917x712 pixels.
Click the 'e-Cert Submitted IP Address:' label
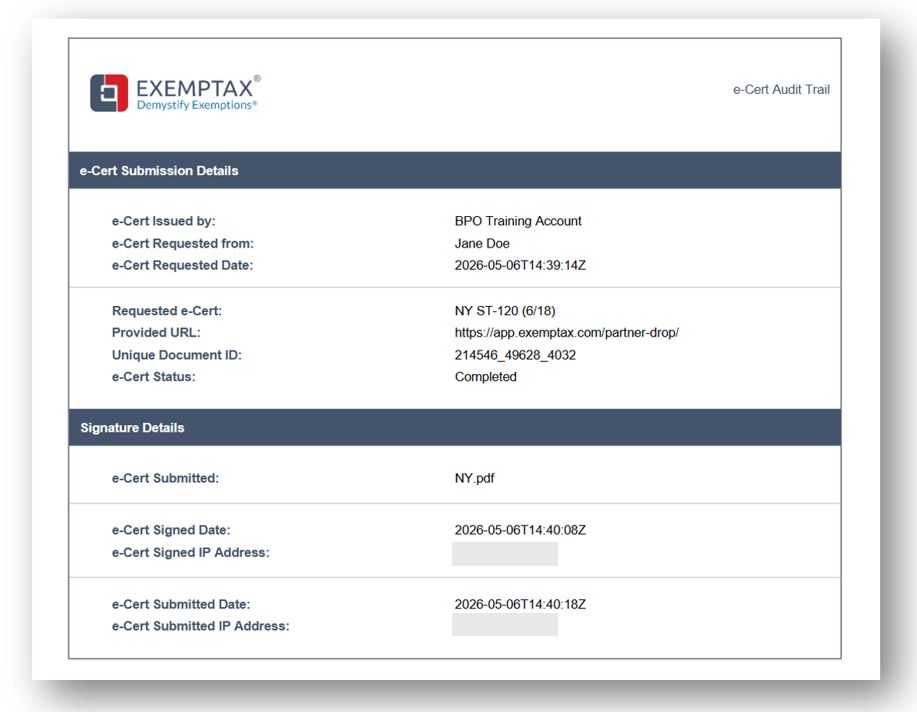coord(201,626)
